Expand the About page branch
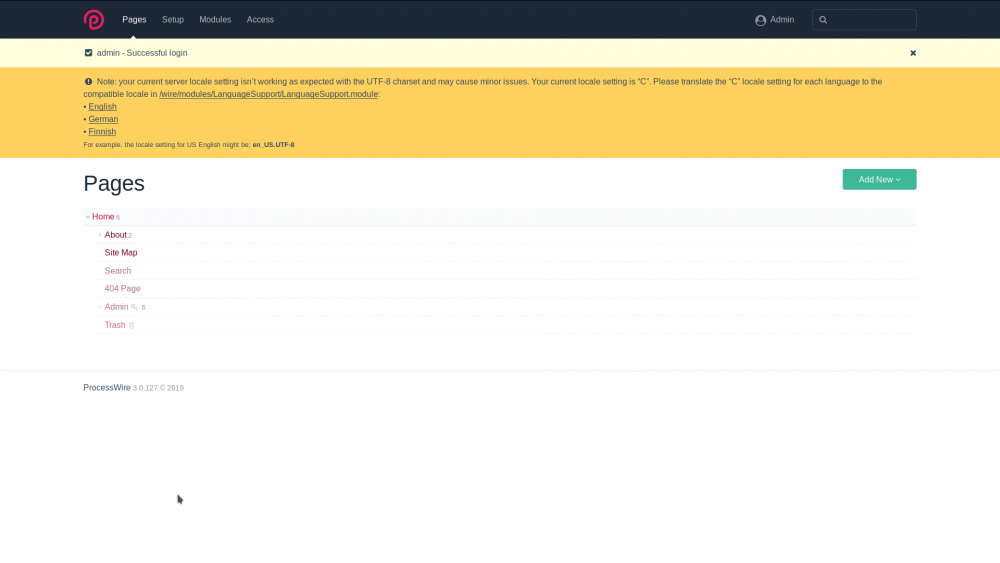 (100, 235)
